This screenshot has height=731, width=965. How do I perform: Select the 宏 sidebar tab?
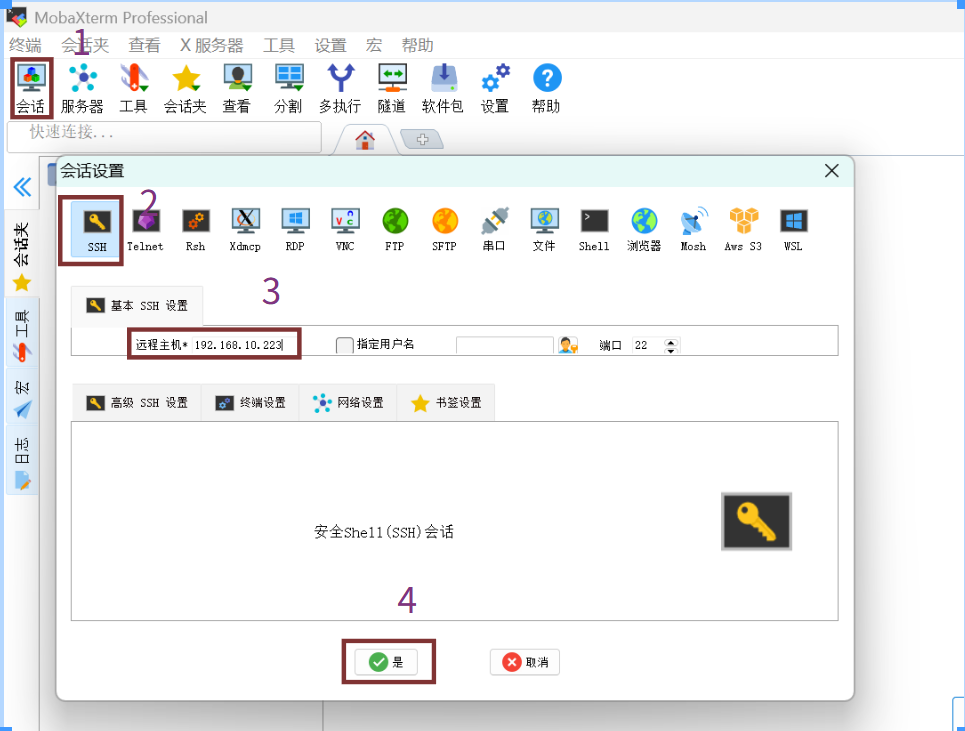tap(22, 397)
